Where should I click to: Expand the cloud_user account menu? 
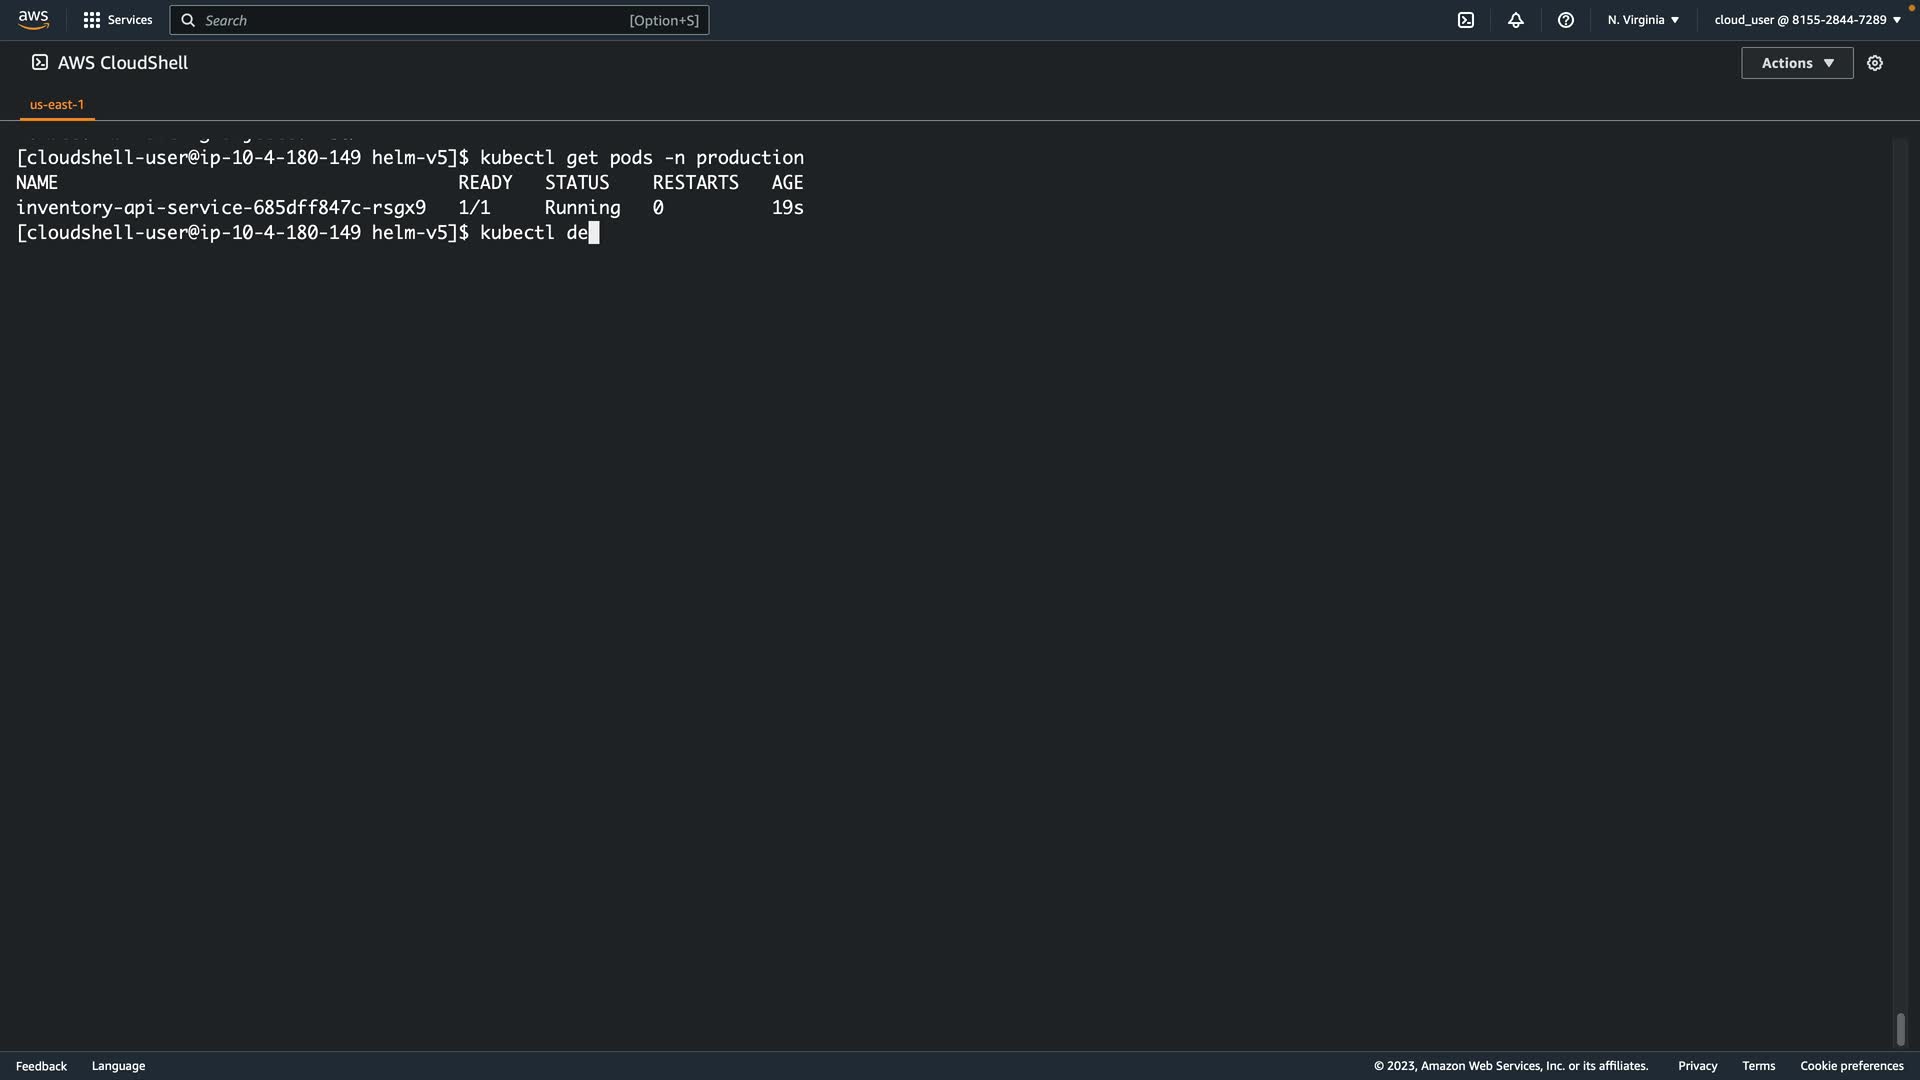coord(1807,20)
